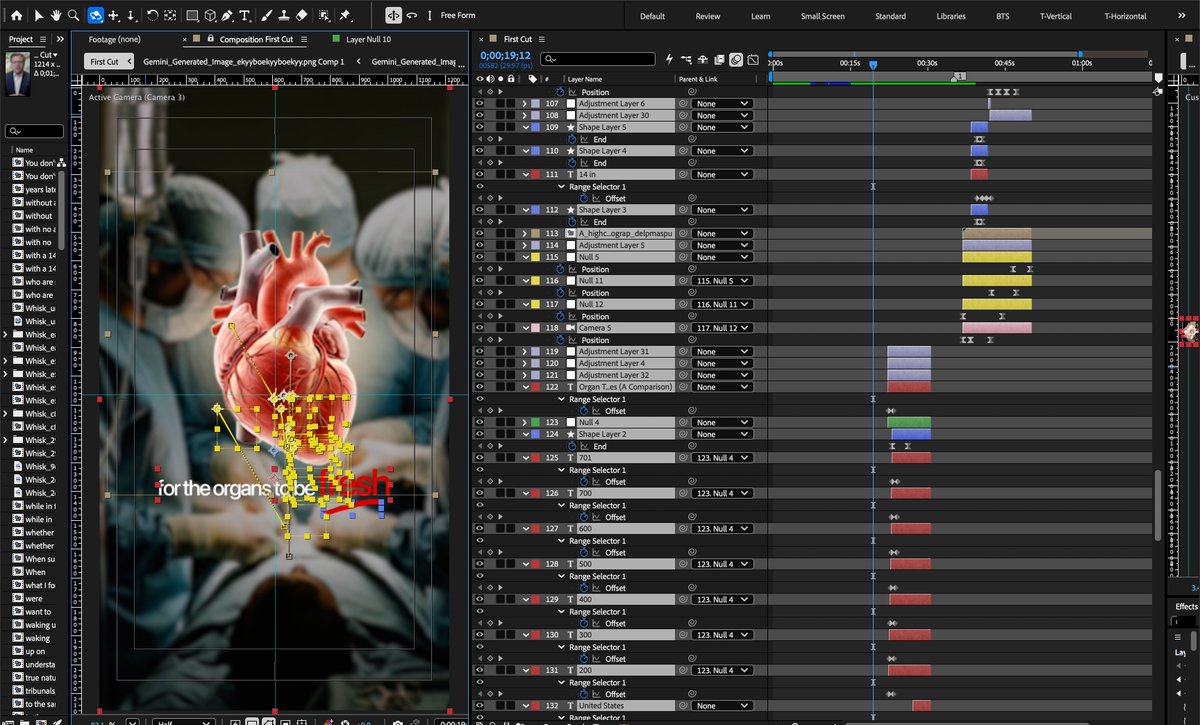Select the Zoom tool in toolbar

75,16
